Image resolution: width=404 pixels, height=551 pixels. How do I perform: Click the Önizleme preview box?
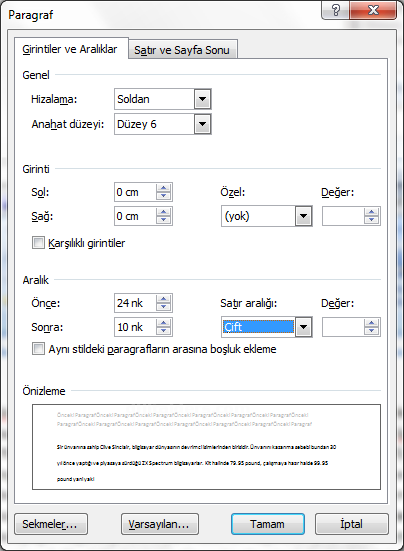[206, 447]
